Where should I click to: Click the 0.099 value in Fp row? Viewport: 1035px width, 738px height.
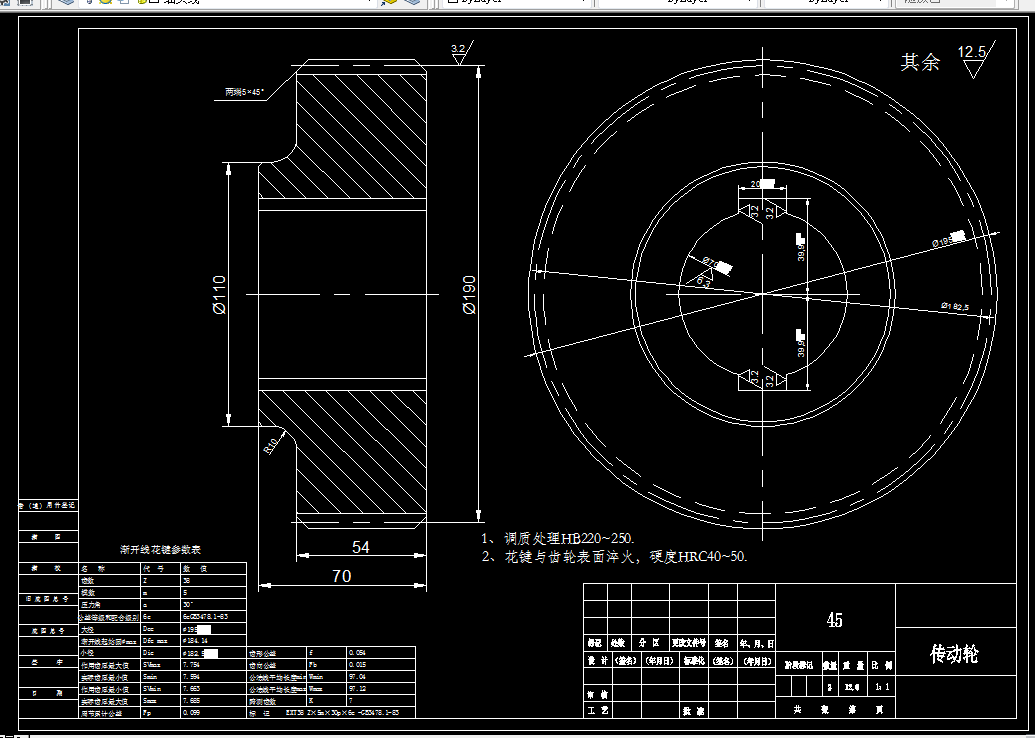[191, 713]
